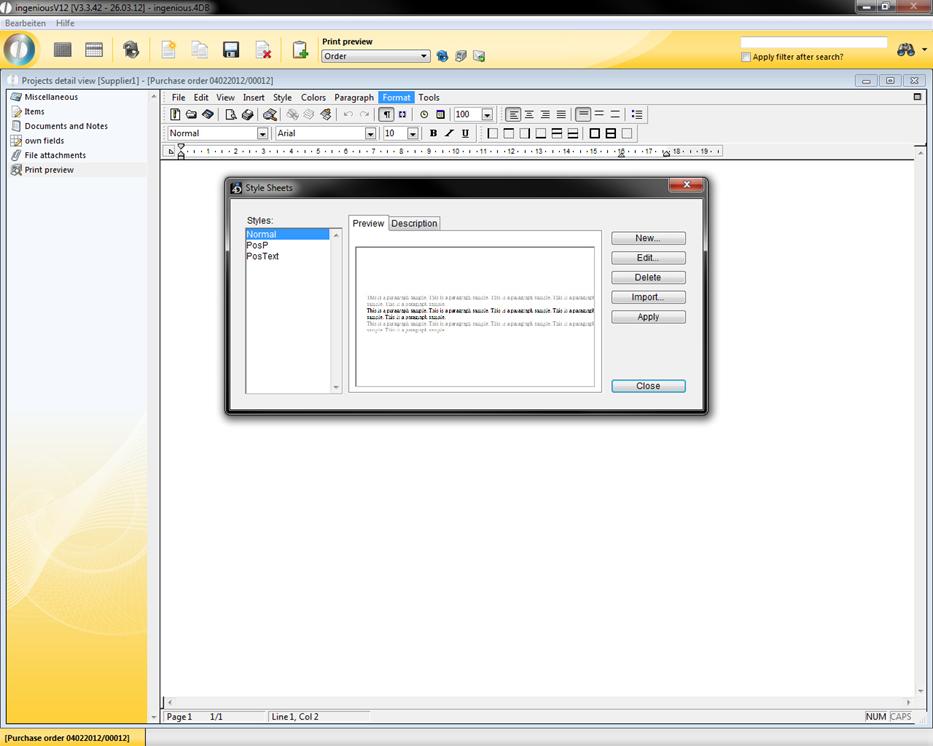The image size is (933, 746).
Task: Expand the zoom 100 dropdown
Action: pyautogui.click(x=487, y=115)
